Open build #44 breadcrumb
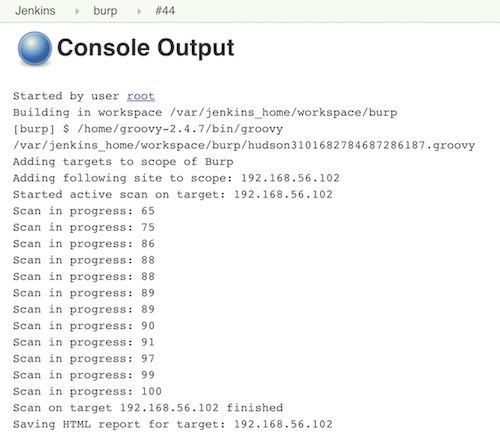Image resolution: width=500 pixels, height=434 pixels. click(x=165, y=11)
